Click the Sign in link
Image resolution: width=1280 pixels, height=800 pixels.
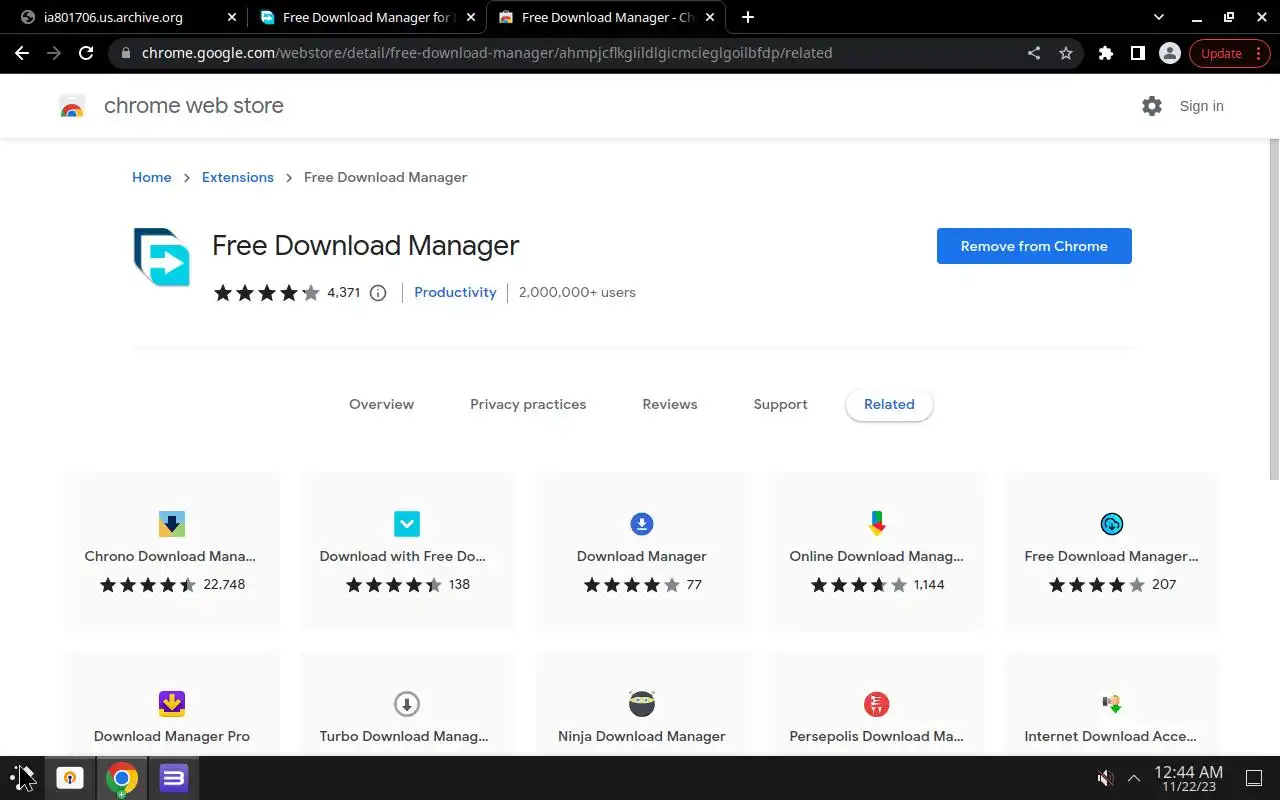point(1201,106)
